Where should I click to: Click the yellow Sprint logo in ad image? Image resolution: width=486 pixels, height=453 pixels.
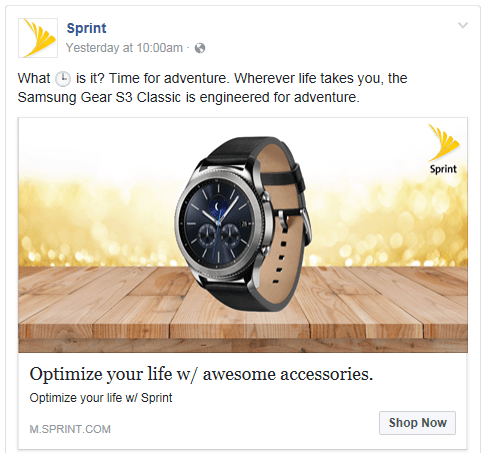point(444,143)
